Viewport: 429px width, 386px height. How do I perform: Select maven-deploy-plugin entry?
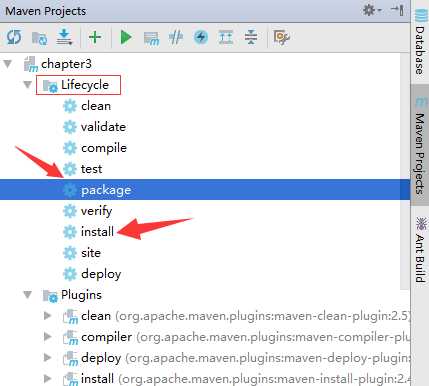click(245, 358)
